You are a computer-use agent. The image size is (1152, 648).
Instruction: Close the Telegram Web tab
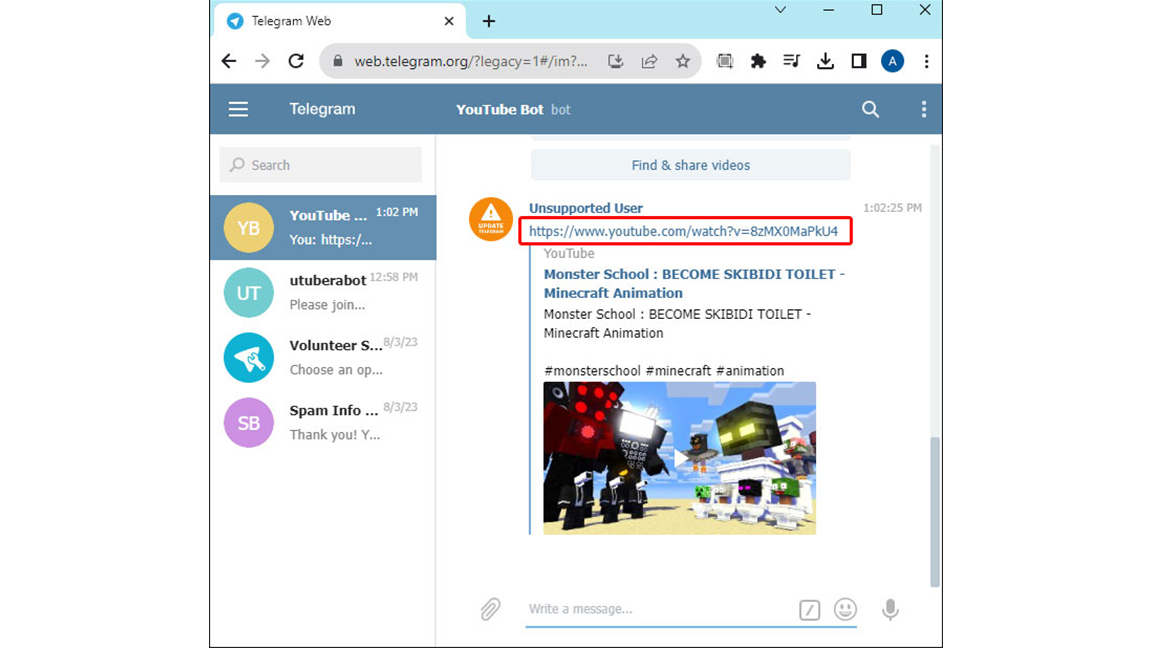(449, 21)
